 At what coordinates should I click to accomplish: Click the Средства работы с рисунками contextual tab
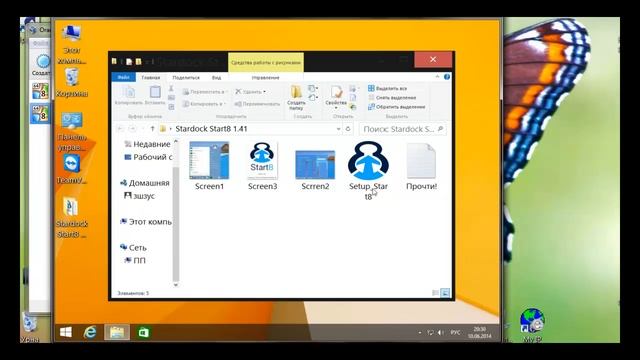266,62
